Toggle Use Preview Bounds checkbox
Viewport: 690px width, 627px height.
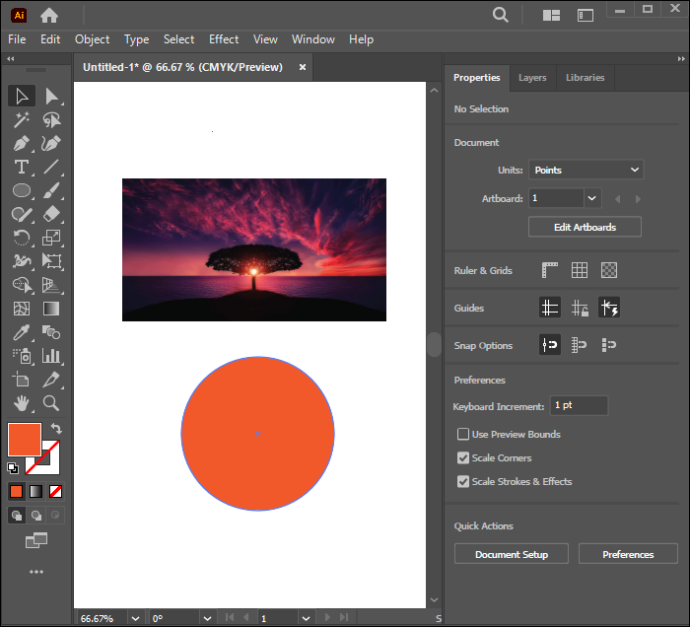(463, 434)
